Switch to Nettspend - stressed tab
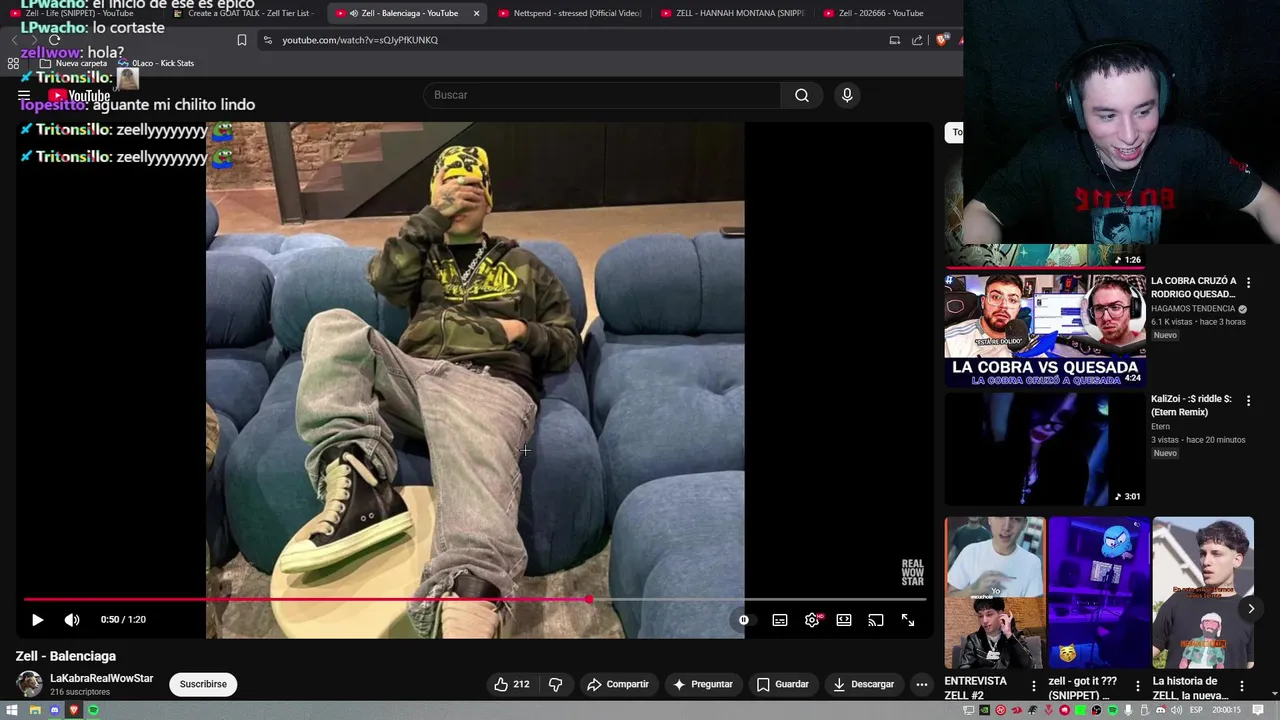This screenshot has width=1280, height=720. coord(570,13)
